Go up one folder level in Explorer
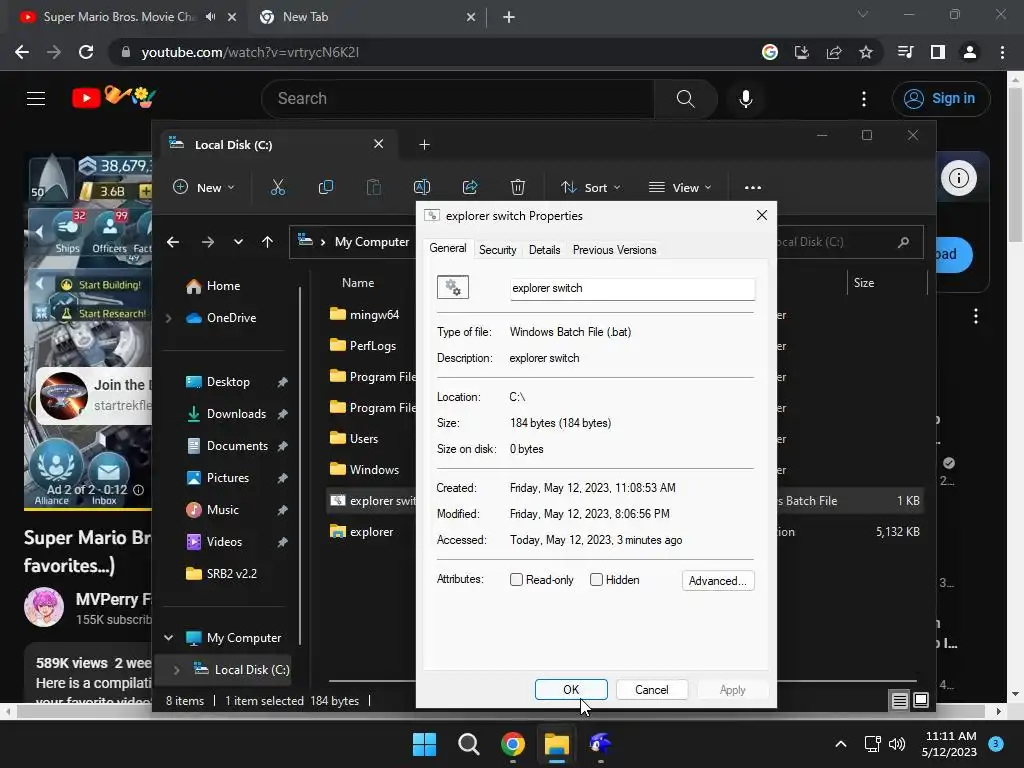1024x768 pixels. pos(267,242)
